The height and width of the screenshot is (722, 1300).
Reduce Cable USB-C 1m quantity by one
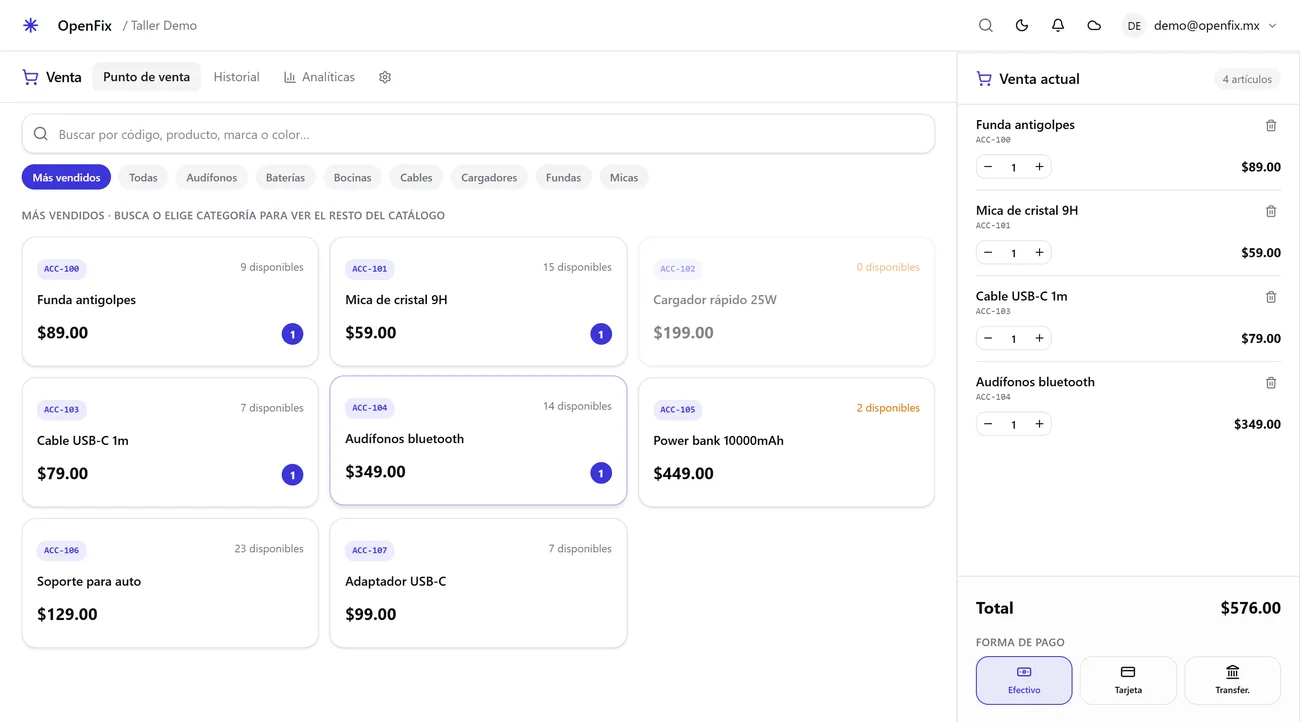pyautogui.click(x=988, y=338)
